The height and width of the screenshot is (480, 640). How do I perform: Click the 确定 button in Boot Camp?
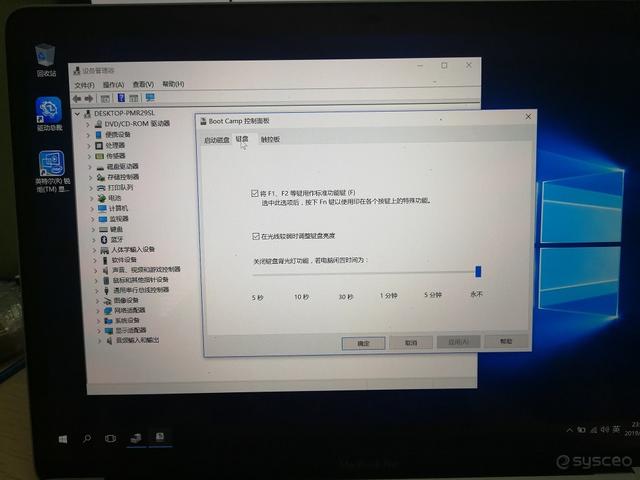coord(363,343)
